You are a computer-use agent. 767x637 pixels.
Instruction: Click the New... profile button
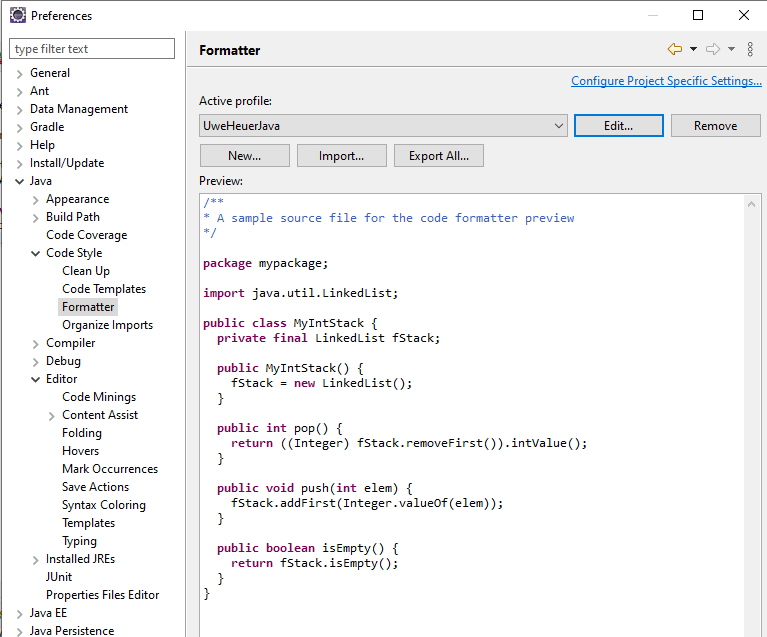(x=244, y=155)
